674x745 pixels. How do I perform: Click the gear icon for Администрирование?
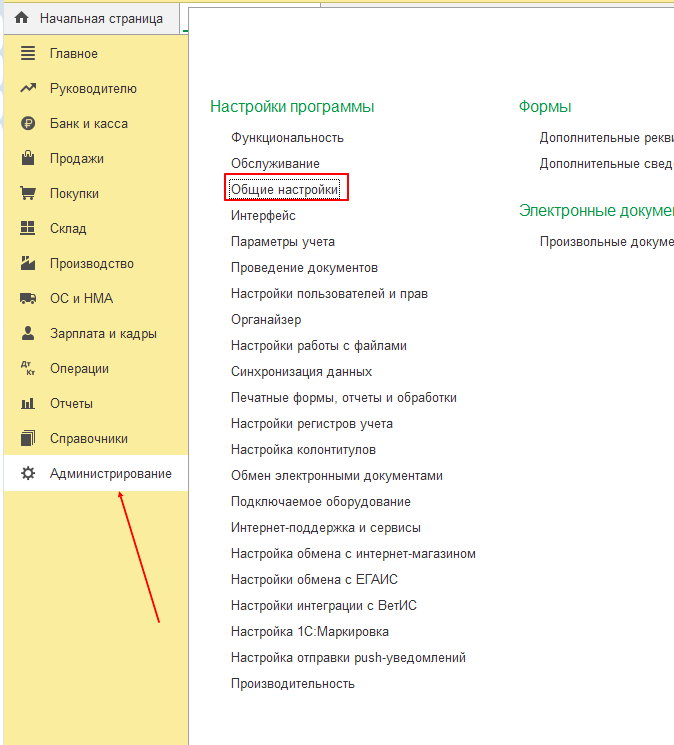(28, 473)
